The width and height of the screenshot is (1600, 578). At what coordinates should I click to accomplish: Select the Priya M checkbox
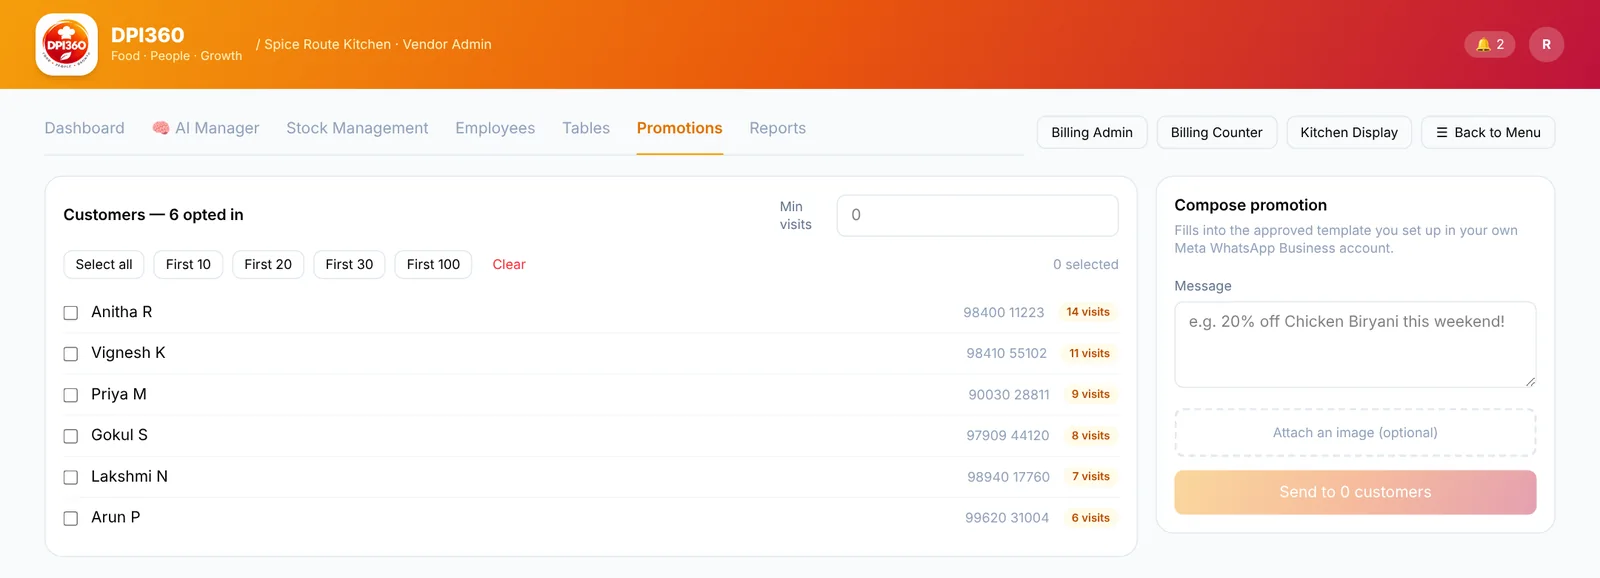[71, 395]
